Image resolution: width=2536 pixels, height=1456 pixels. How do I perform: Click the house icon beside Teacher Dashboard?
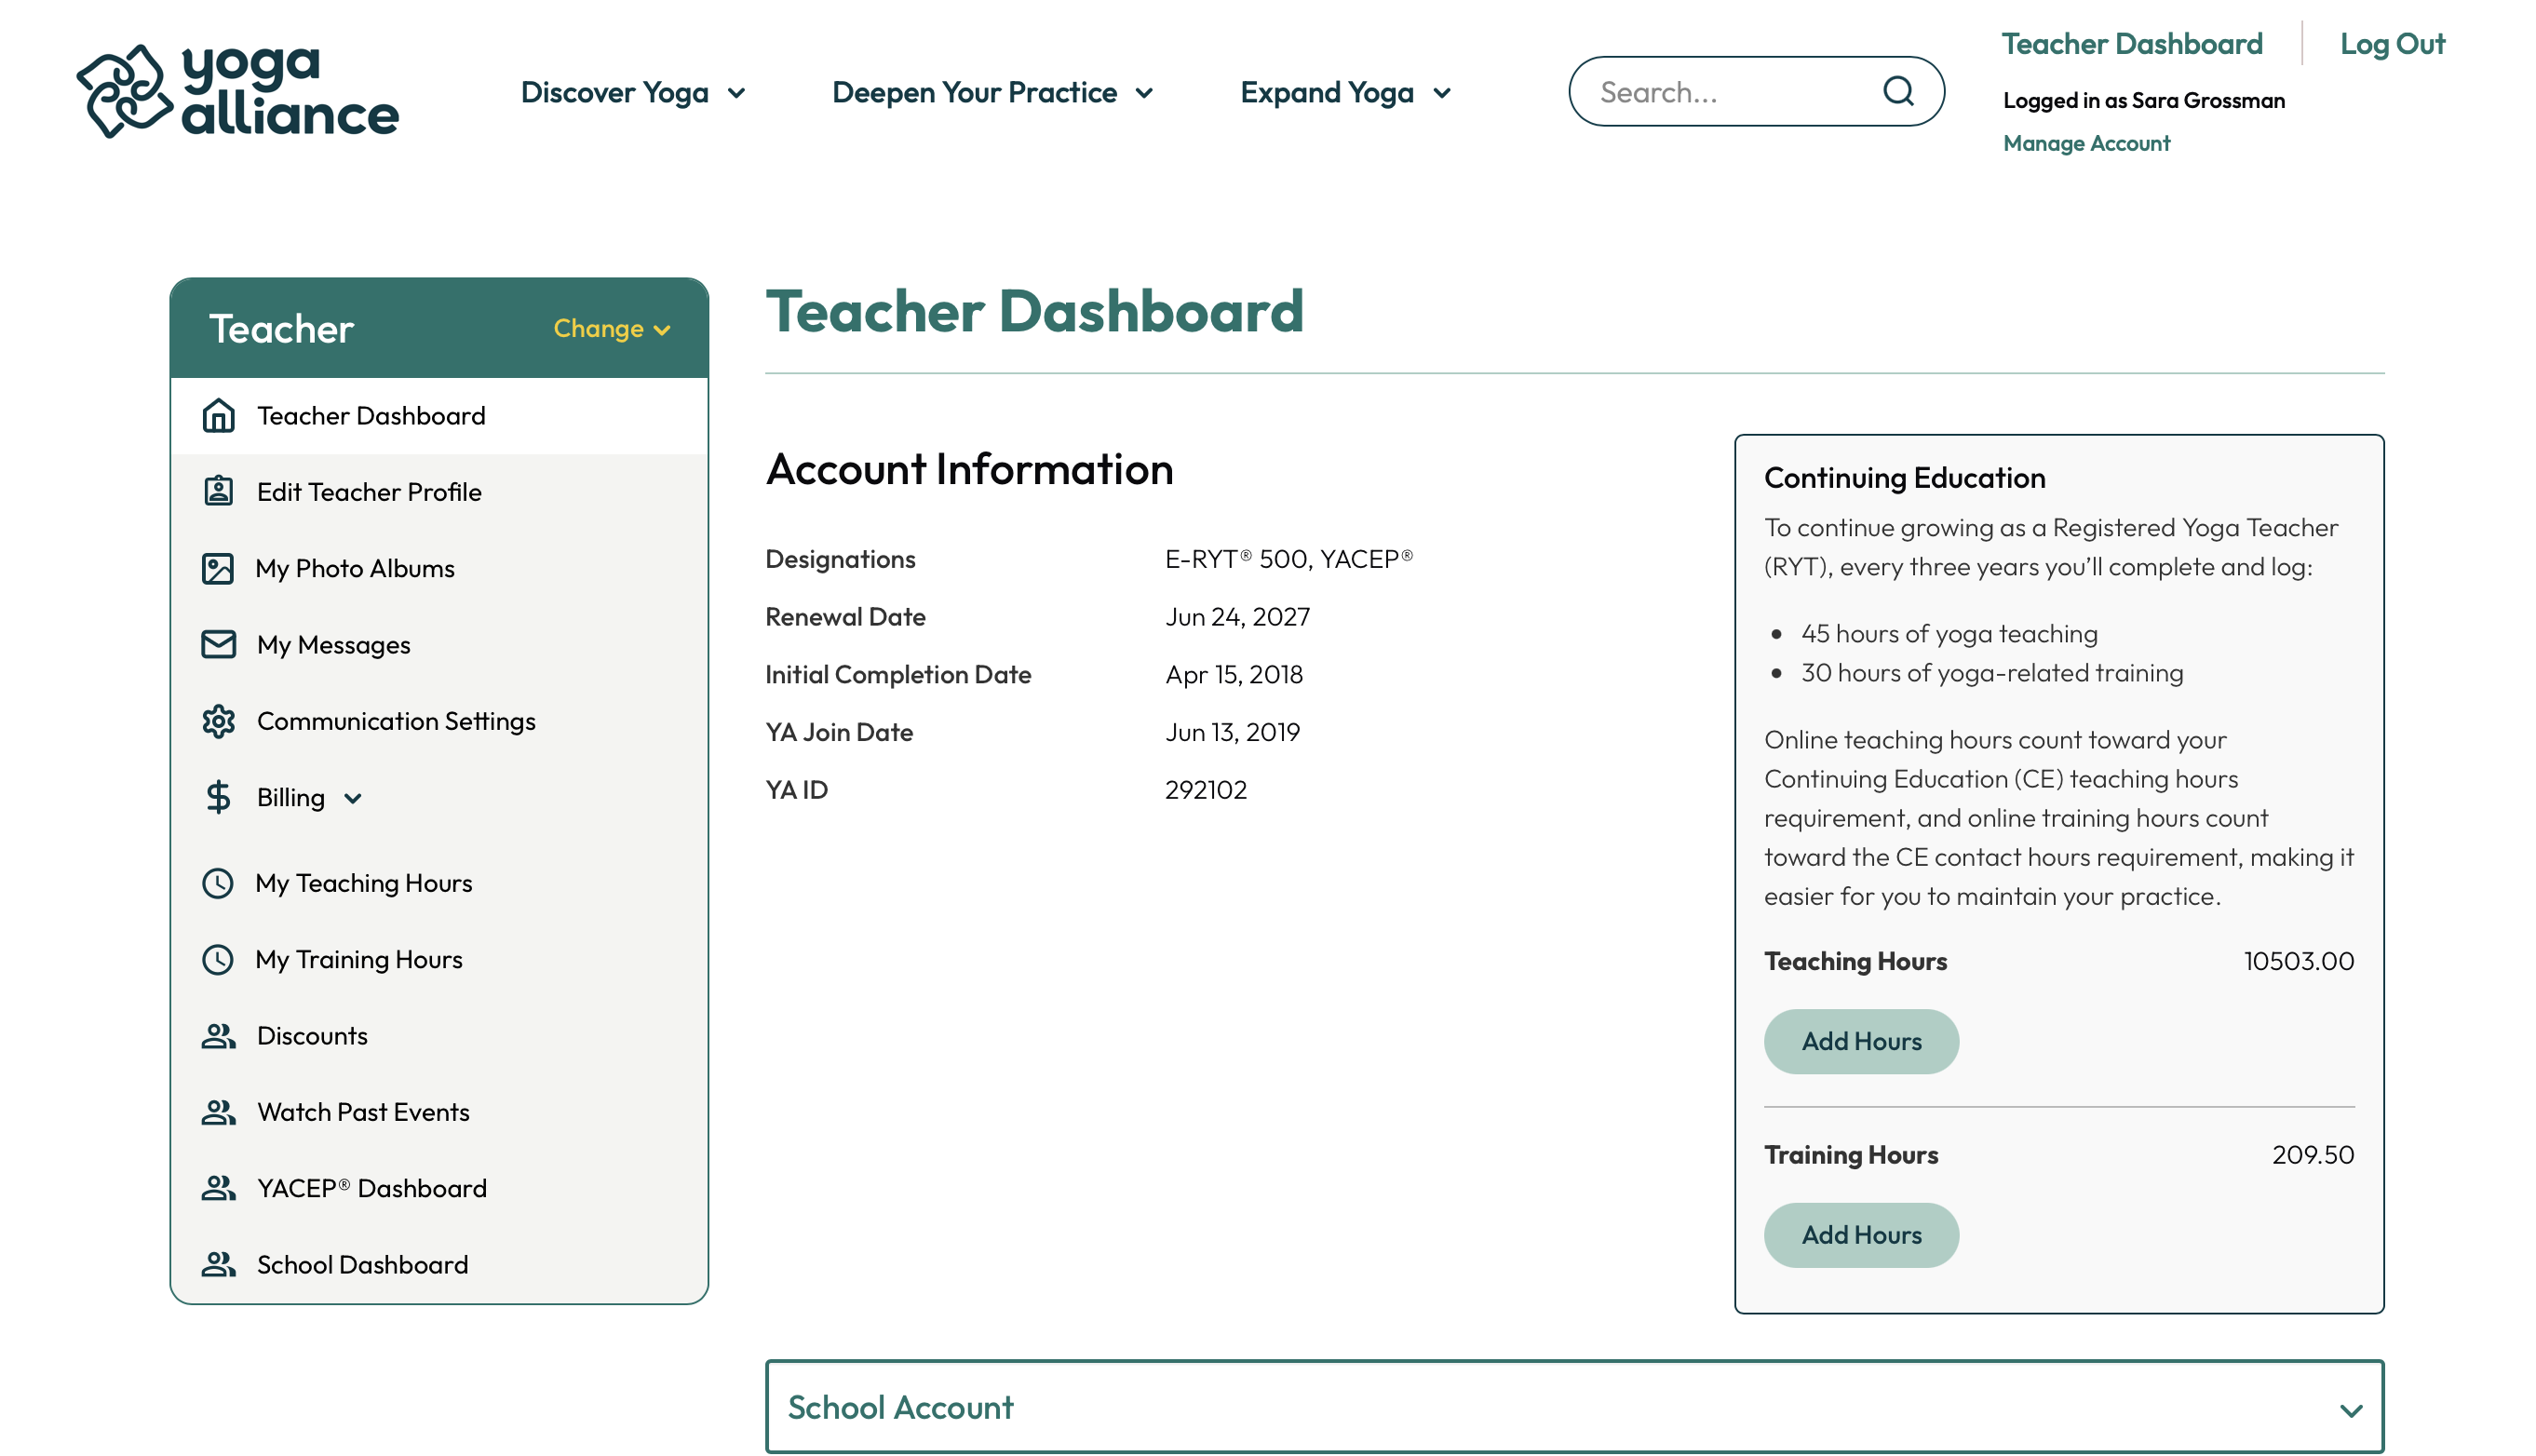pyautogui.click(x=218, y=416)
